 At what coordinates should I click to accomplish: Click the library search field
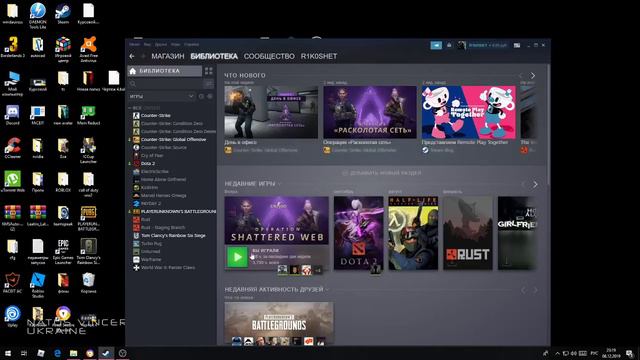coord(164,84)
